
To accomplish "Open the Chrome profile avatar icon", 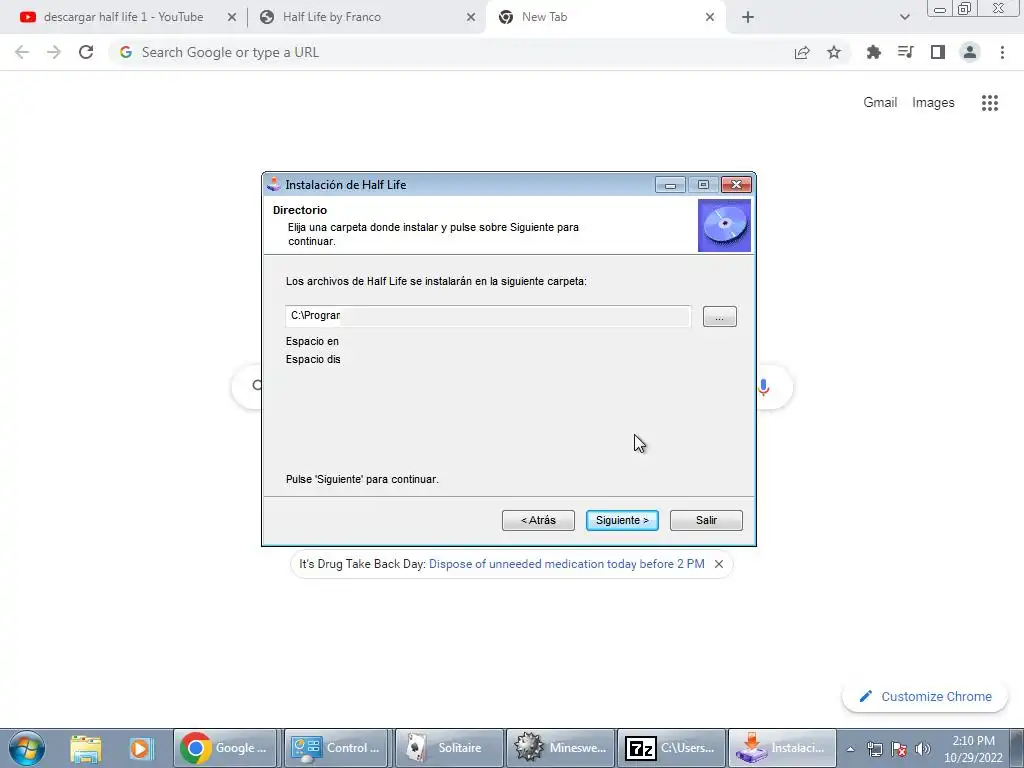I will [970, 52].
